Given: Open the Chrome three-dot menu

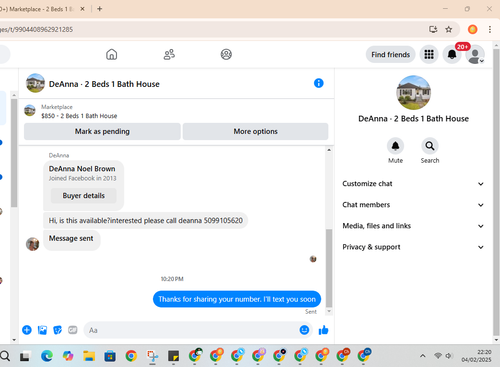Looking at the screenshot, I should [490, 29].
